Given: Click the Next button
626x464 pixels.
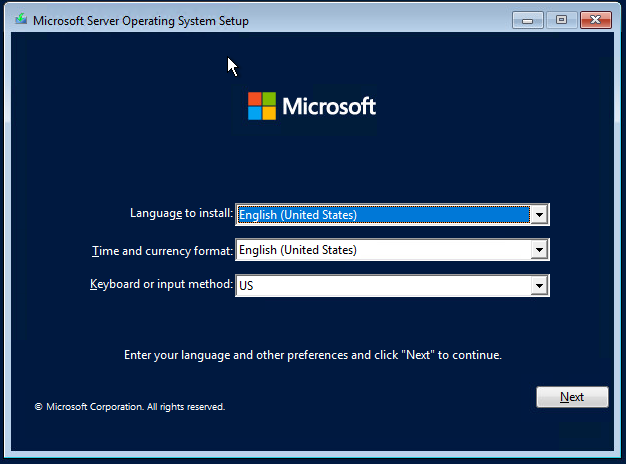Looking at the screenshot, I should coord(572,397).
